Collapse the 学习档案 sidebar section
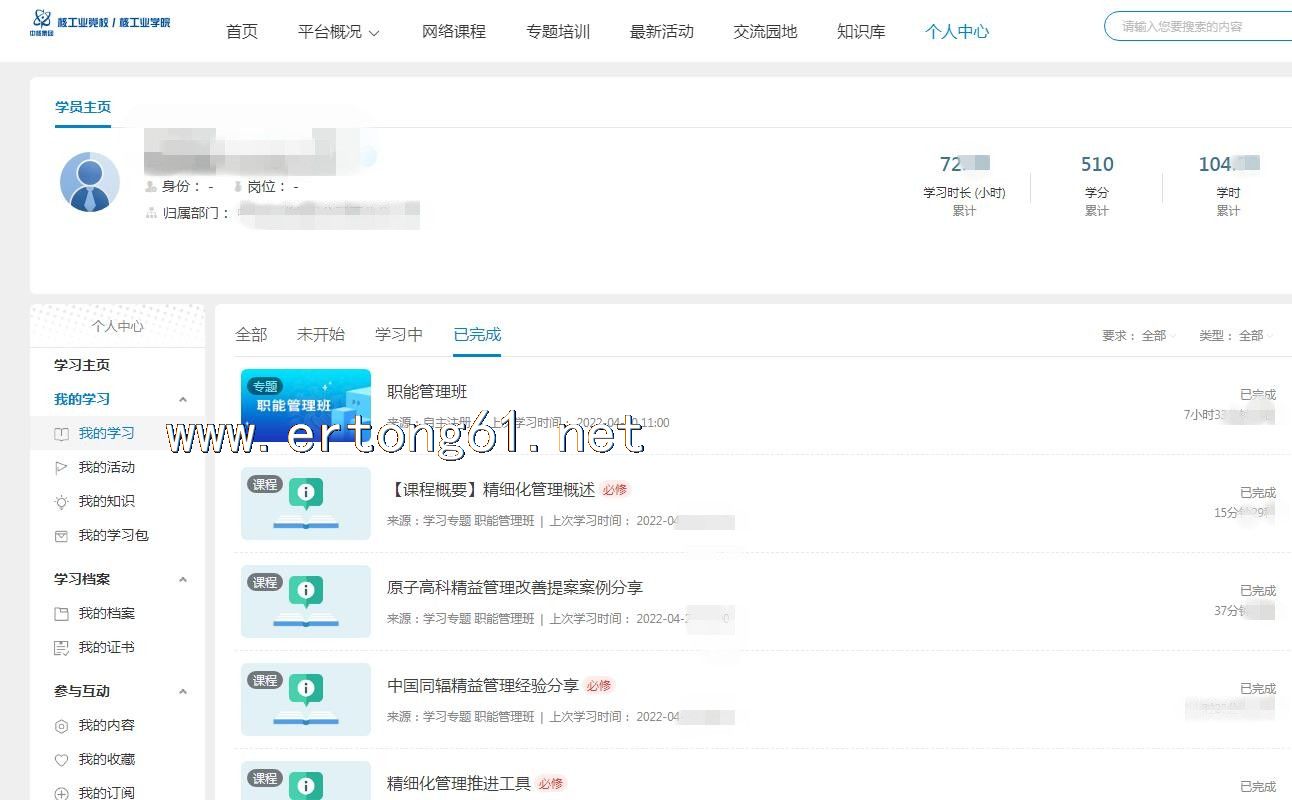 182,580
